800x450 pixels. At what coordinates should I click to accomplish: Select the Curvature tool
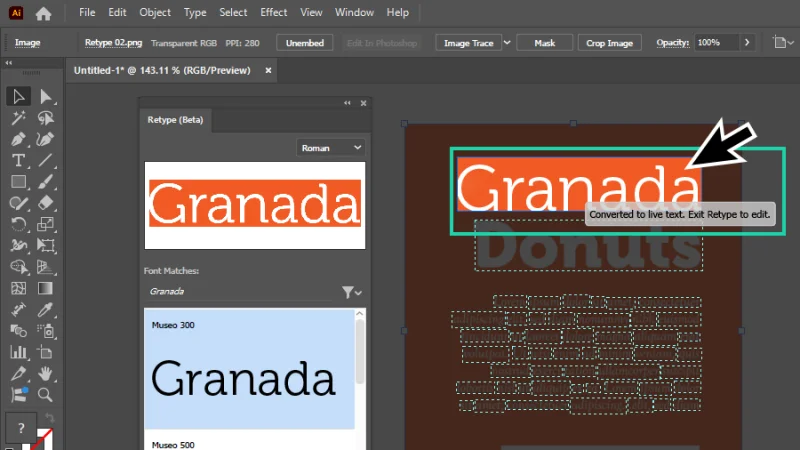click(x=45, y=139)
